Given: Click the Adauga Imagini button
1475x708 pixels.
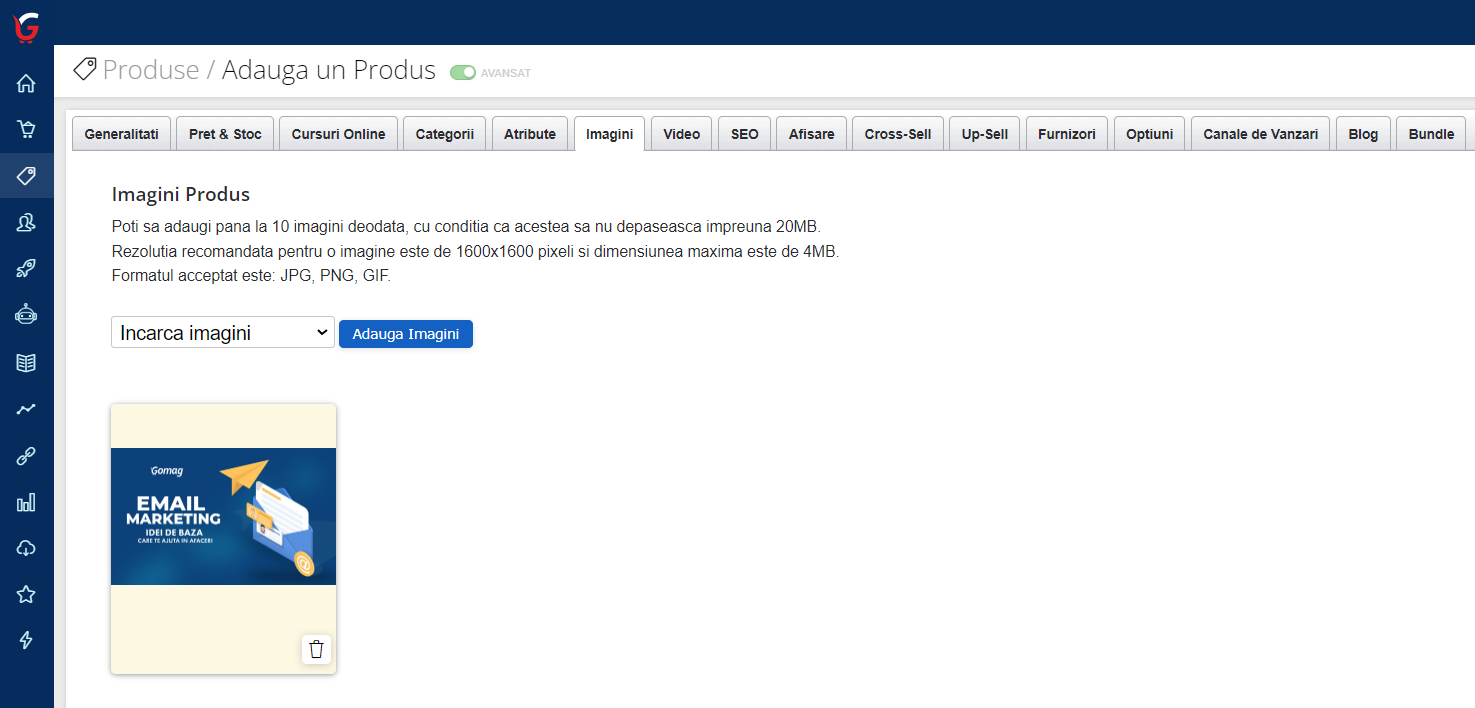Looking at the screenshot, I should [405, 333].
